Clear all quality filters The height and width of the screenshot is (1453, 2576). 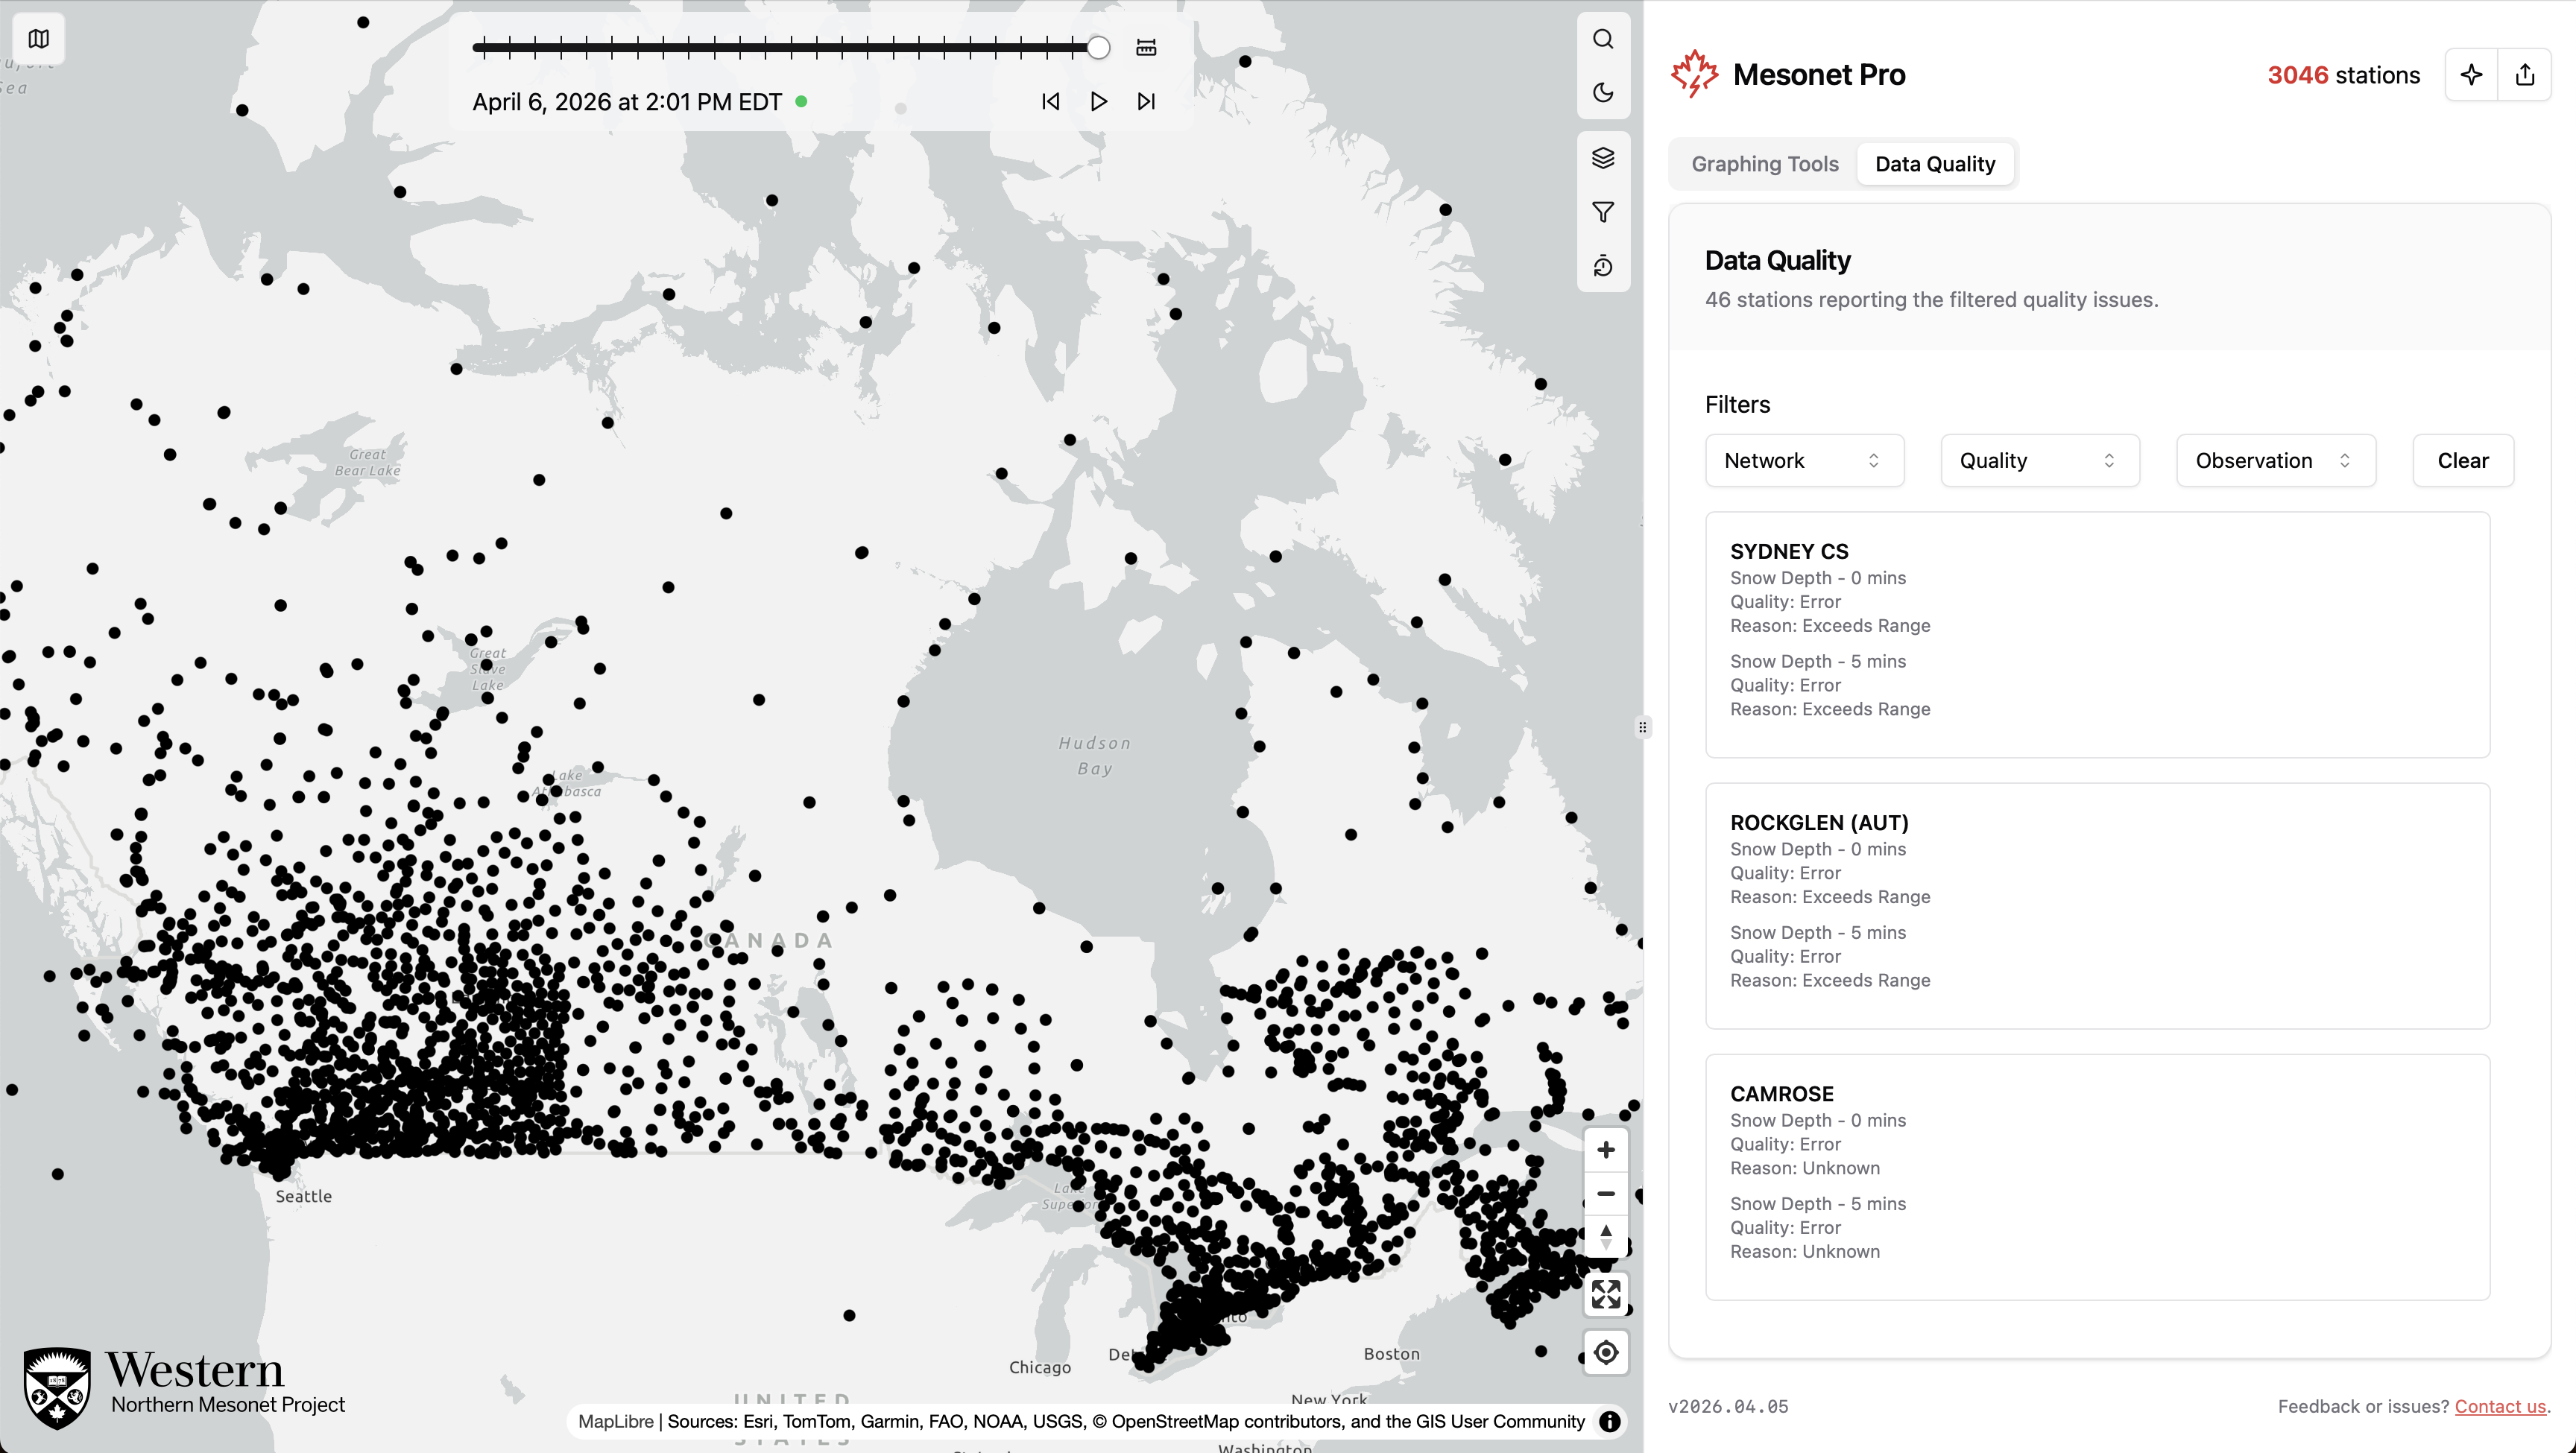[2462, 461]
